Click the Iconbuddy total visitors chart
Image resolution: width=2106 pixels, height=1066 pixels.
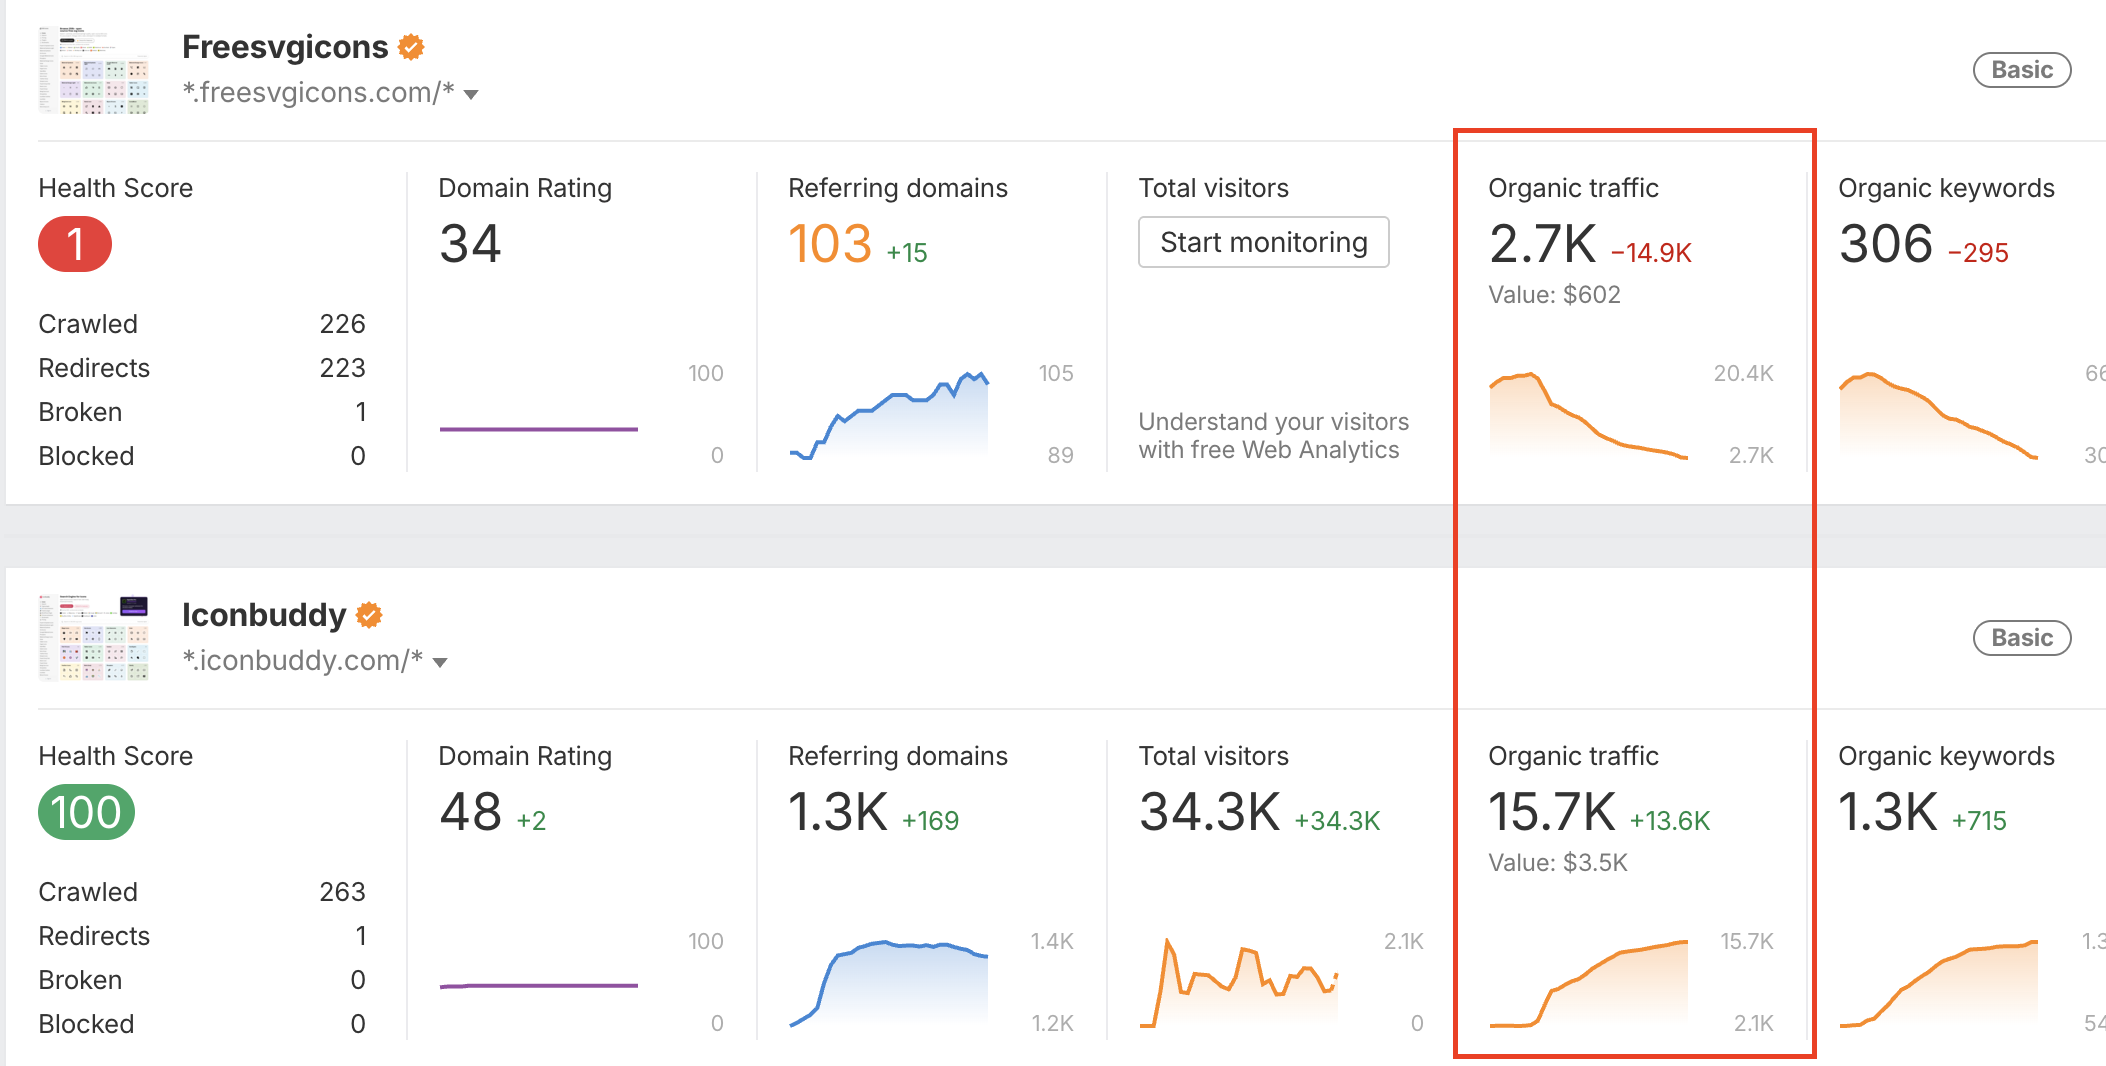[1239, 983]
